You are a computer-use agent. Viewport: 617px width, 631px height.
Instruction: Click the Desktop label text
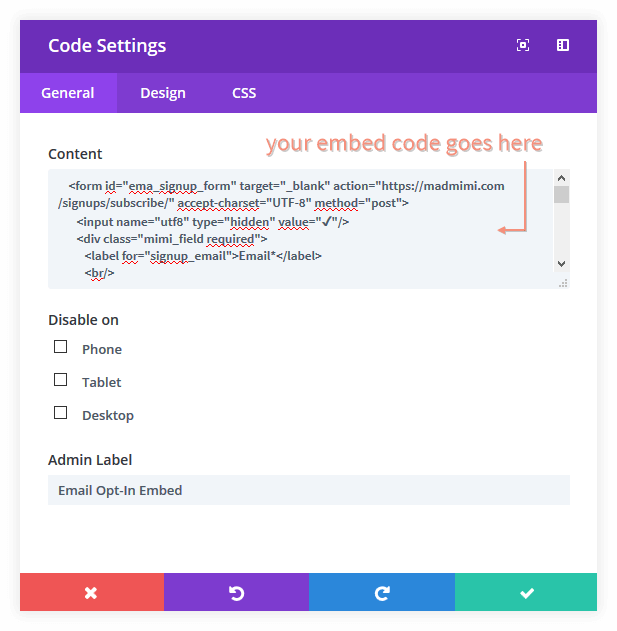coord(108,415)
